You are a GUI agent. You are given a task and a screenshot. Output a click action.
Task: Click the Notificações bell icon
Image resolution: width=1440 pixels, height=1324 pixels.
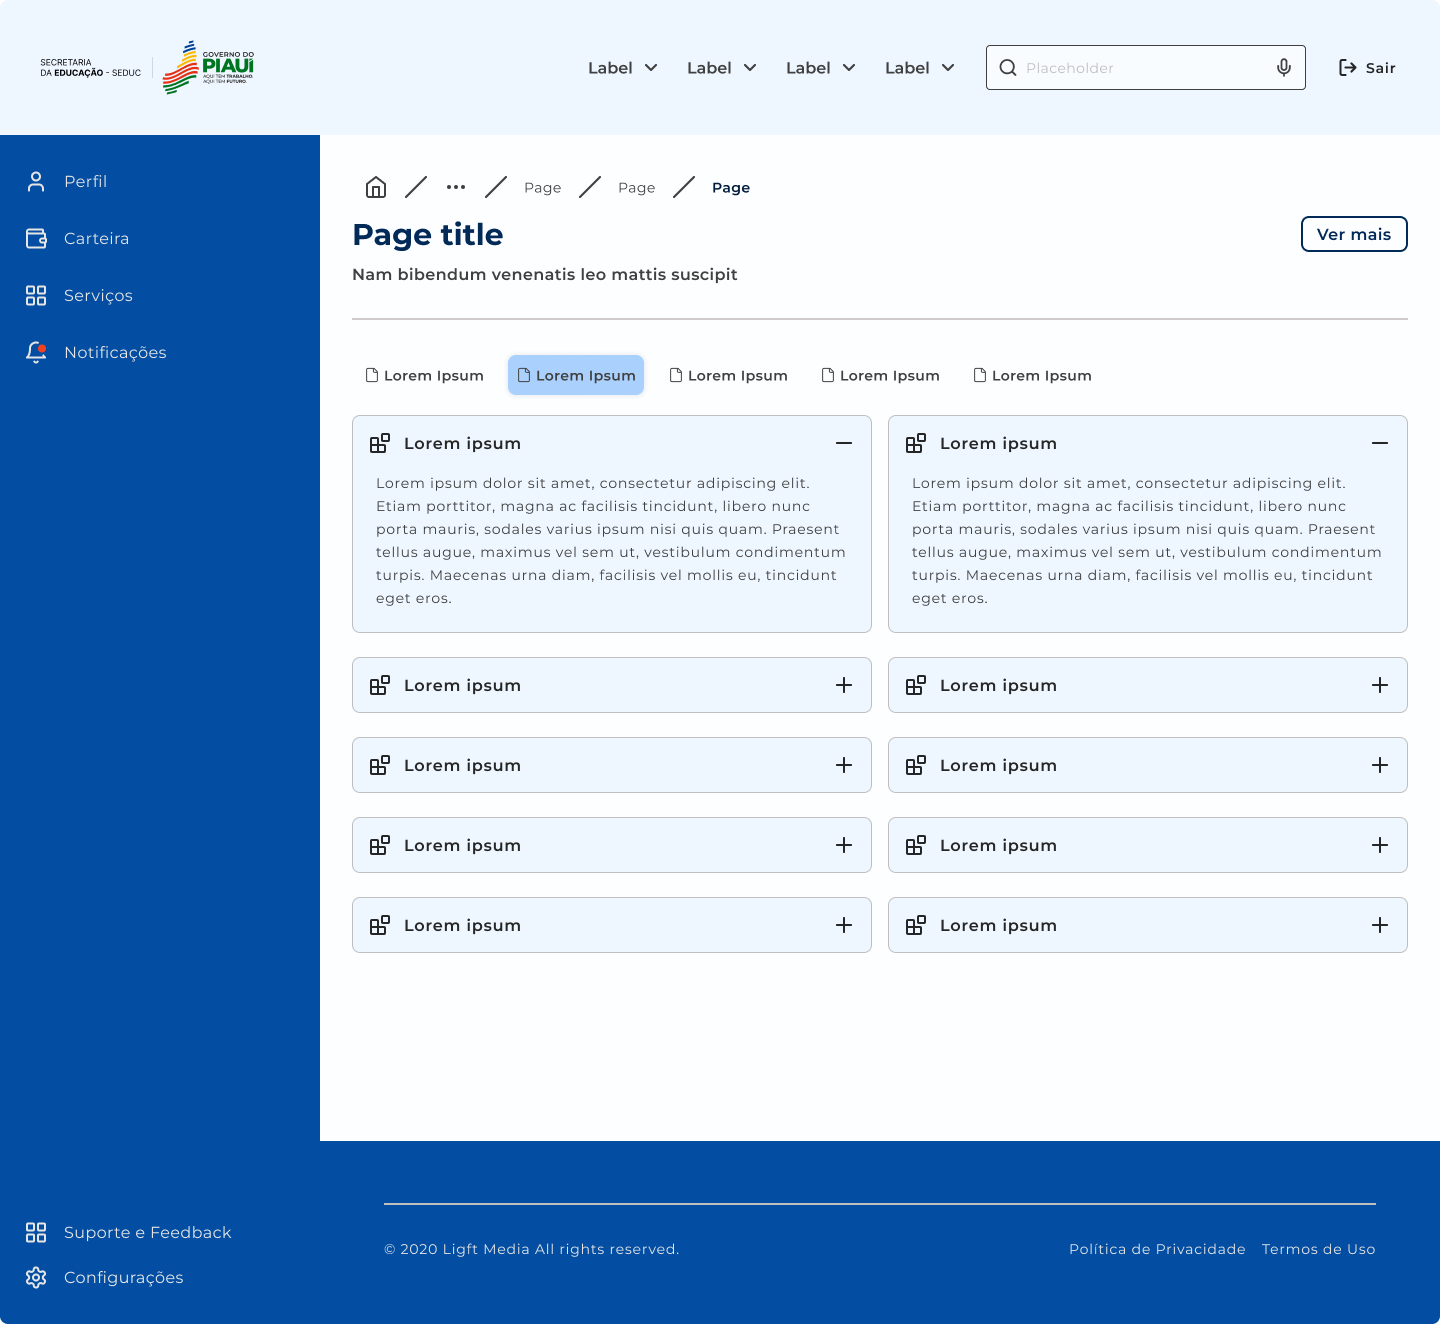coord(36,352)
